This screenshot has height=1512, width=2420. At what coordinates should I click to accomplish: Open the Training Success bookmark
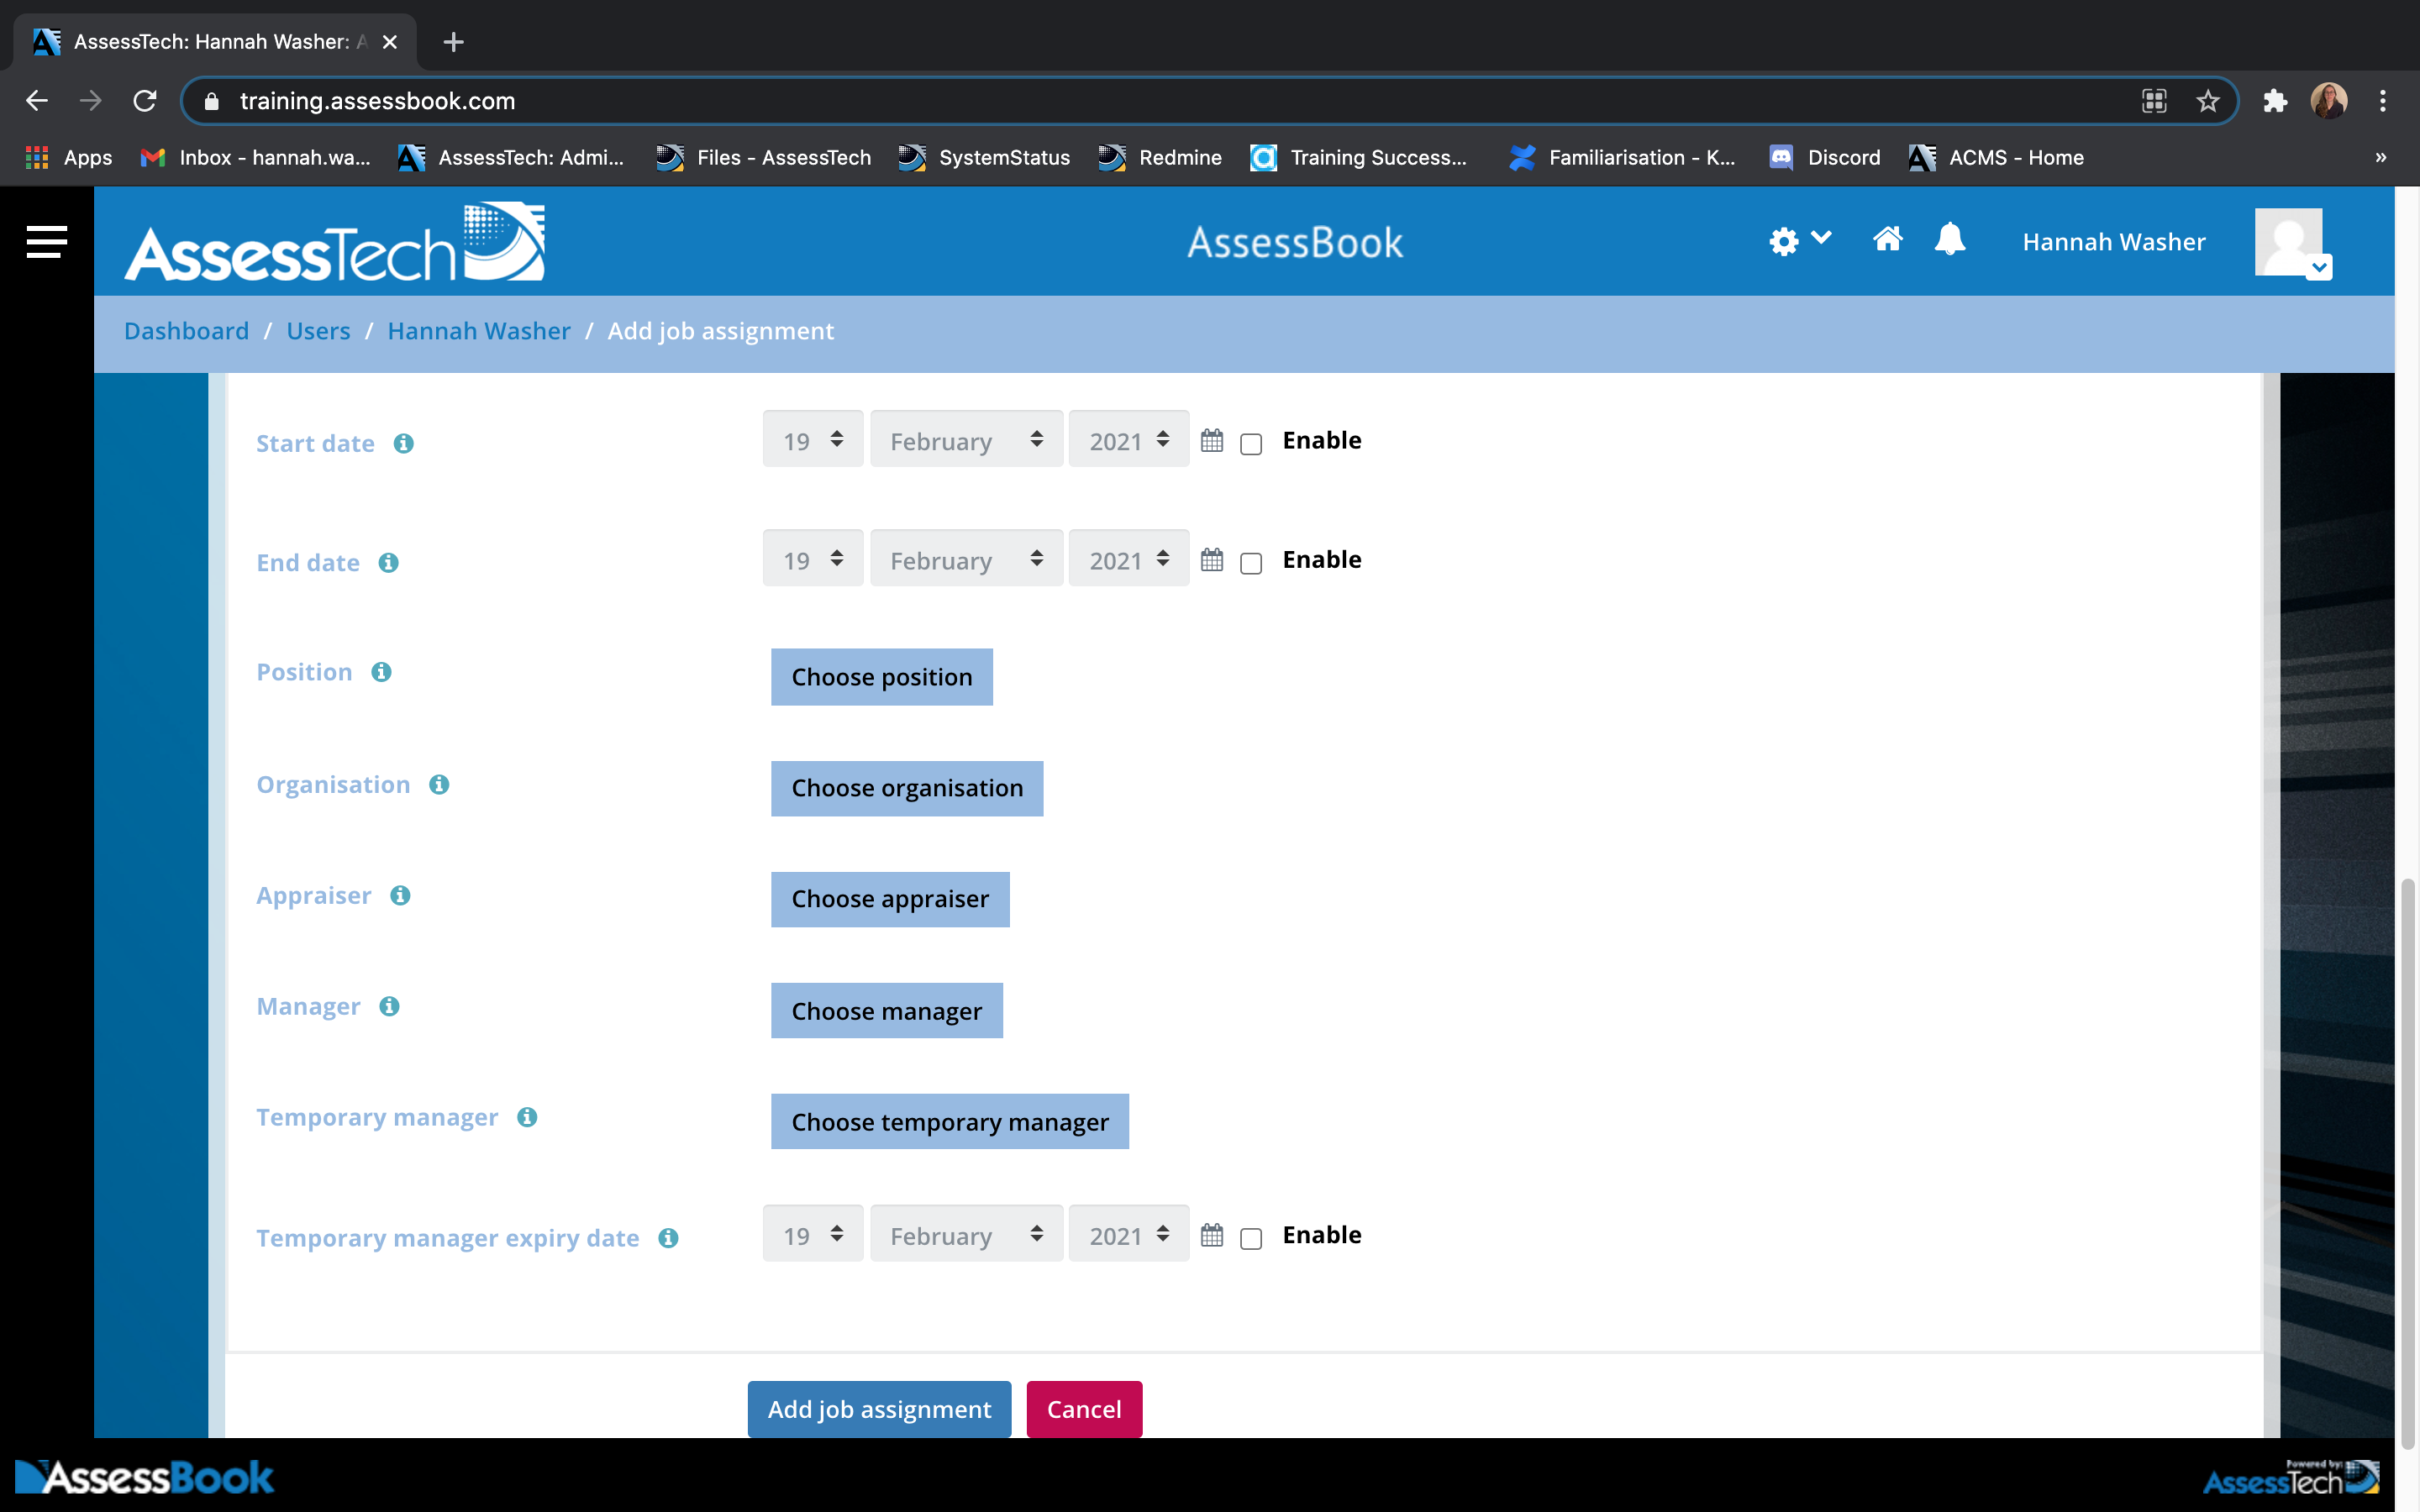click(1359, 157)
